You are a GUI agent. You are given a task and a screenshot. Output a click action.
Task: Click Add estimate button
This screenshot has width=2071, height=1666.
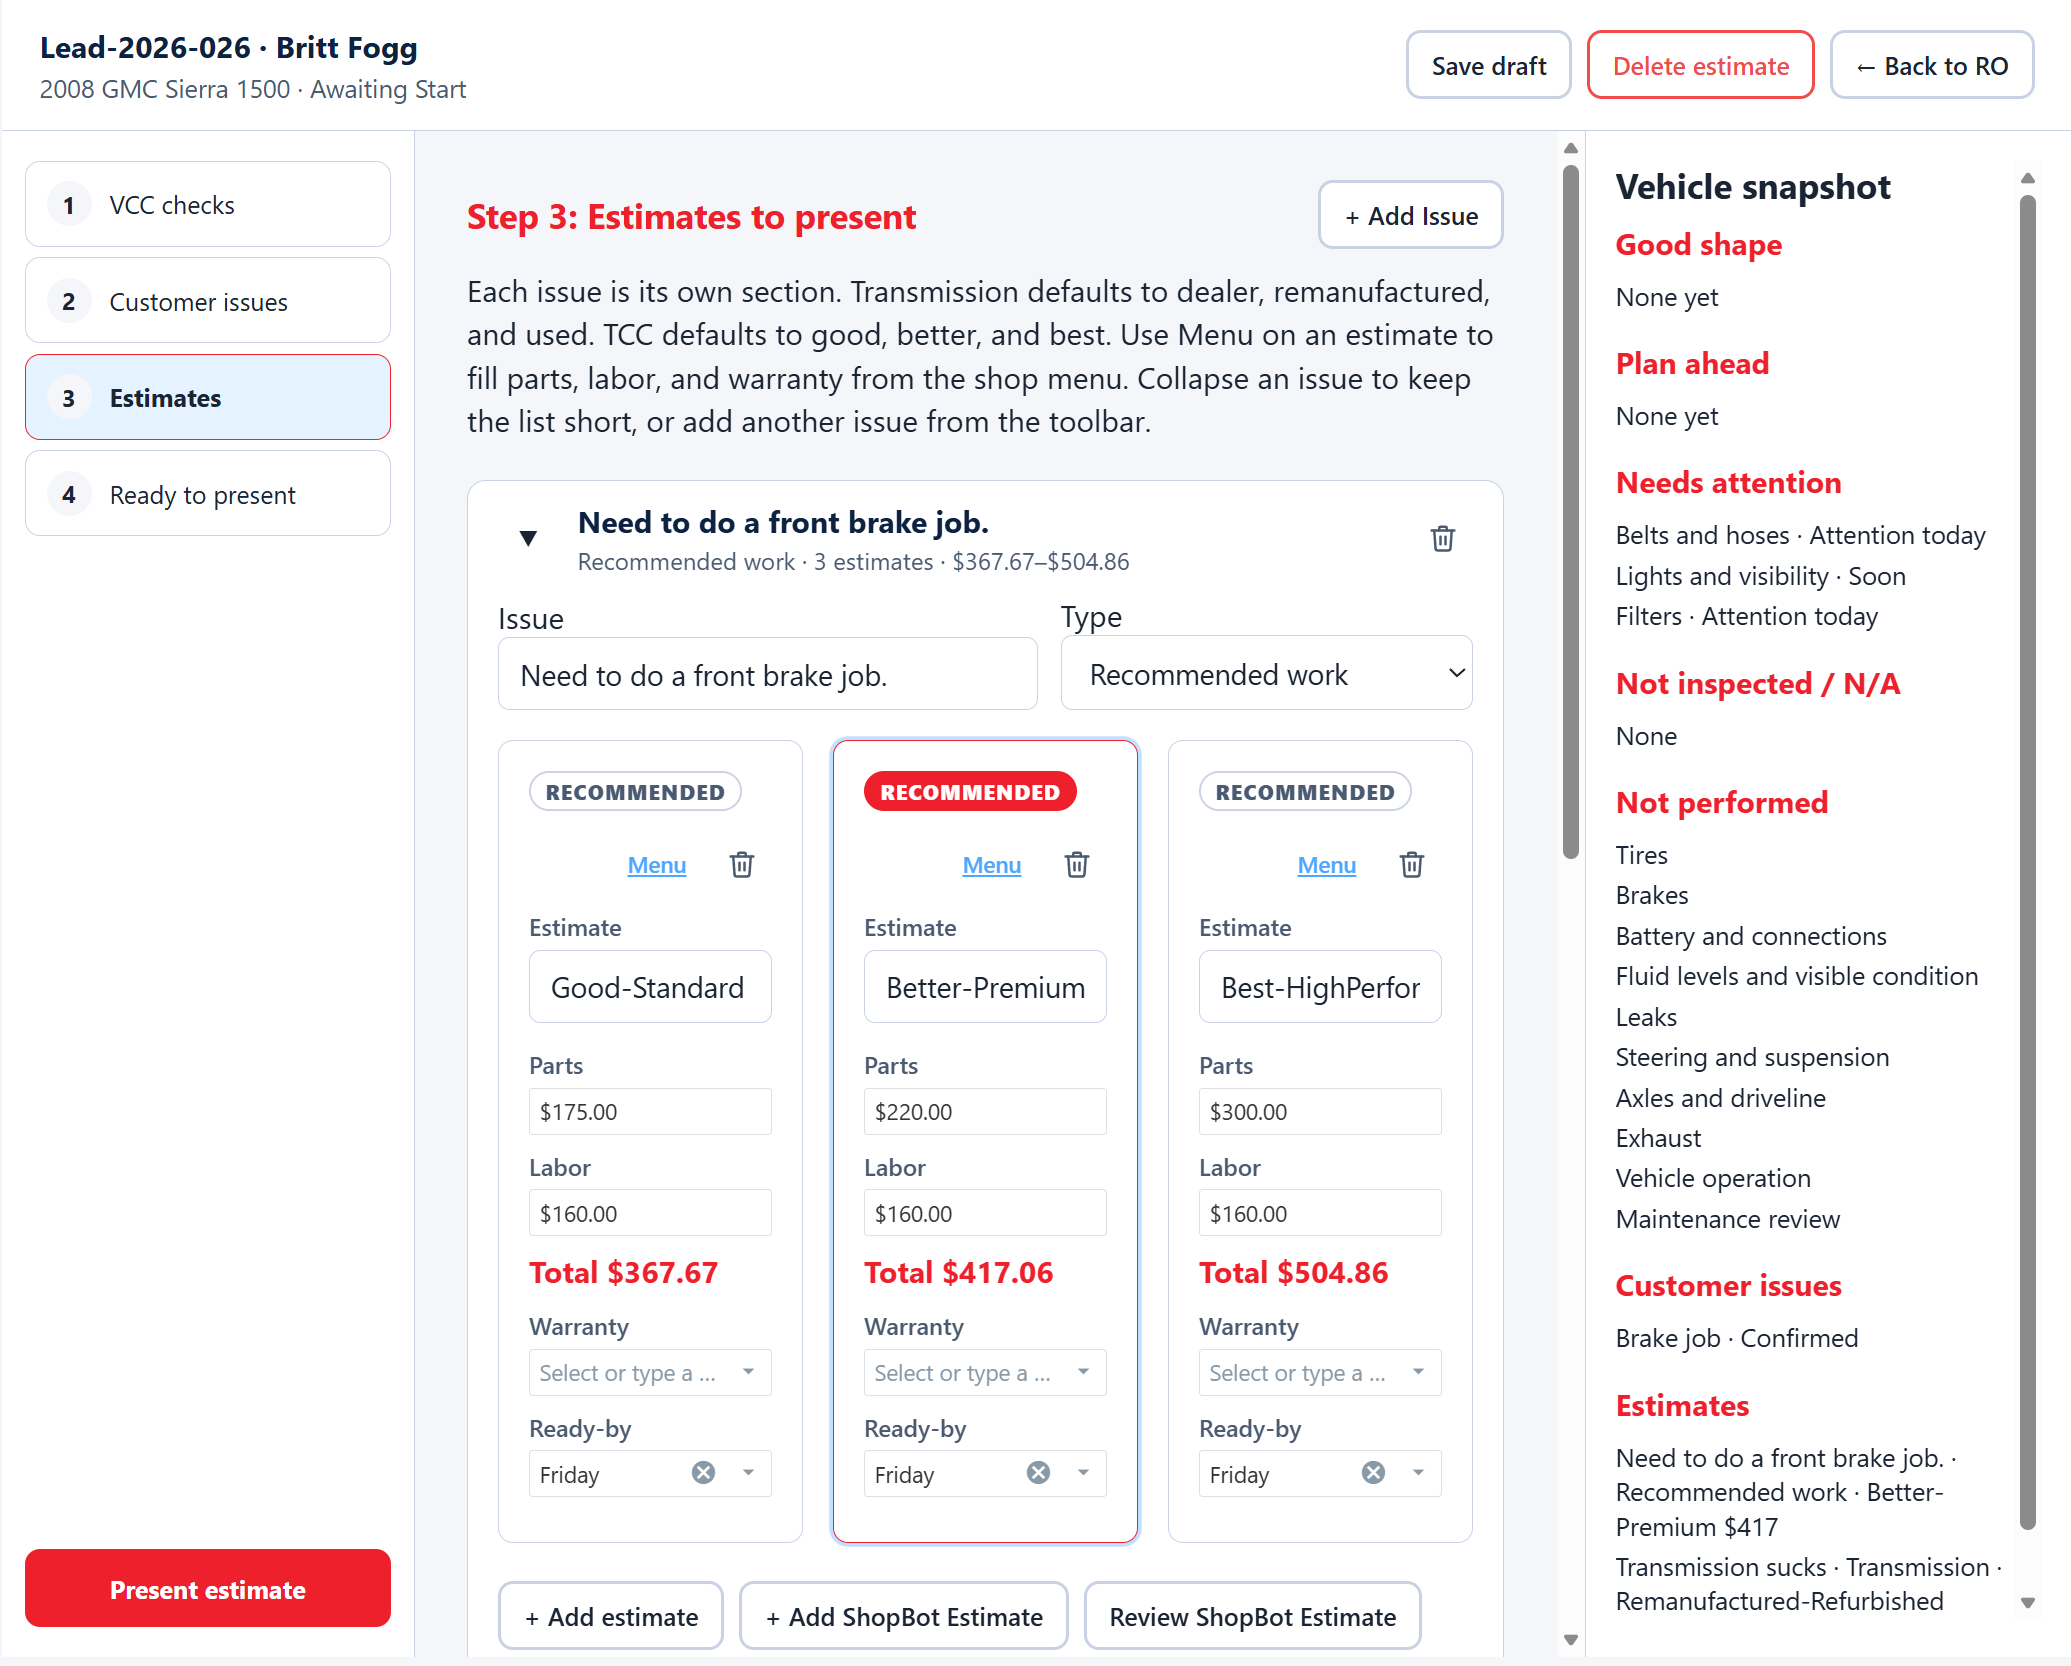click(x=611, y=1616)
